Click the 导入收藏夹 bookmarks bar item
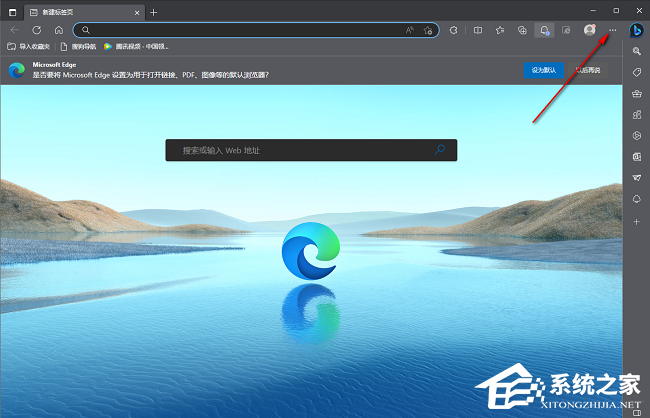Viewport: 650px width, 418px height. 30,46
